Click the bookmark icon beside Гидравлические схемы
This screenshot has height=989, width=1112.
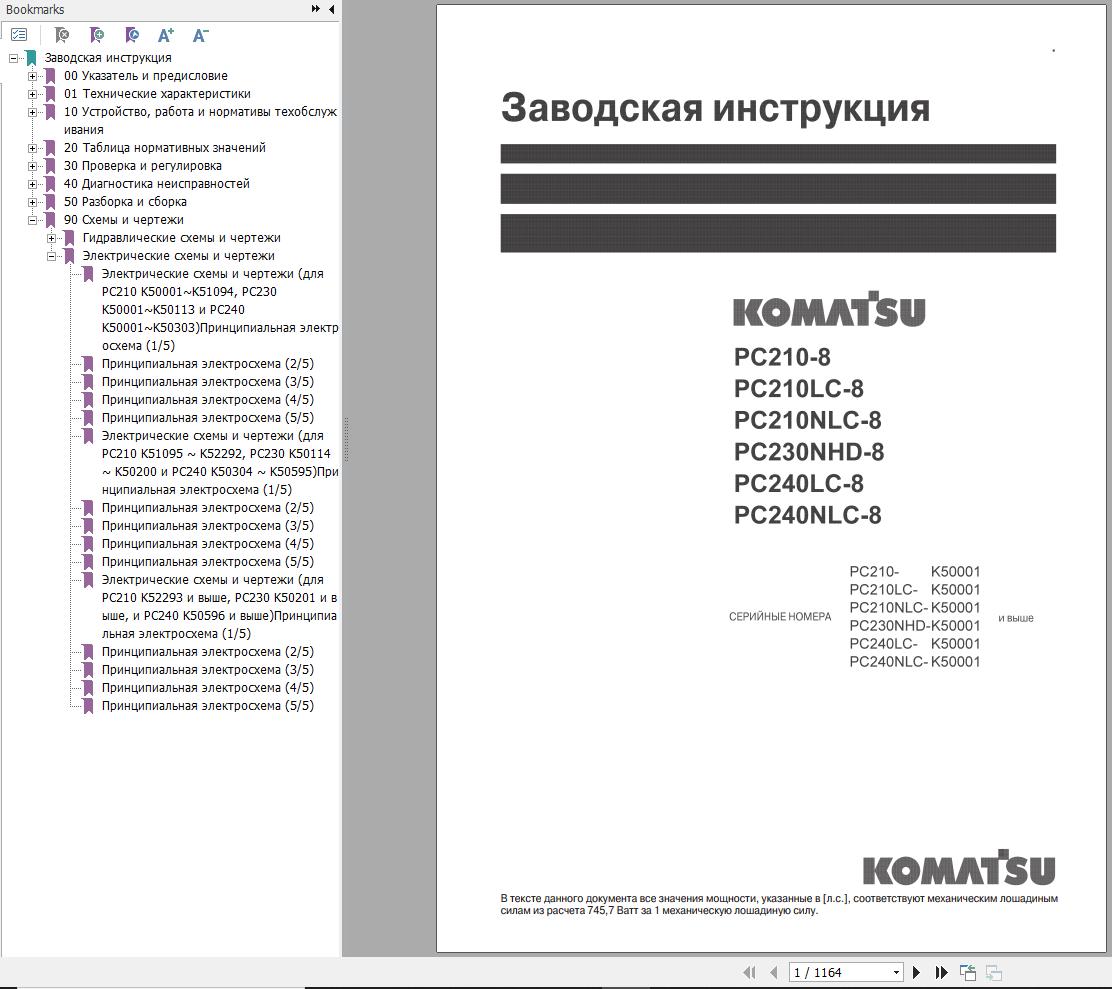click(70, 238)
